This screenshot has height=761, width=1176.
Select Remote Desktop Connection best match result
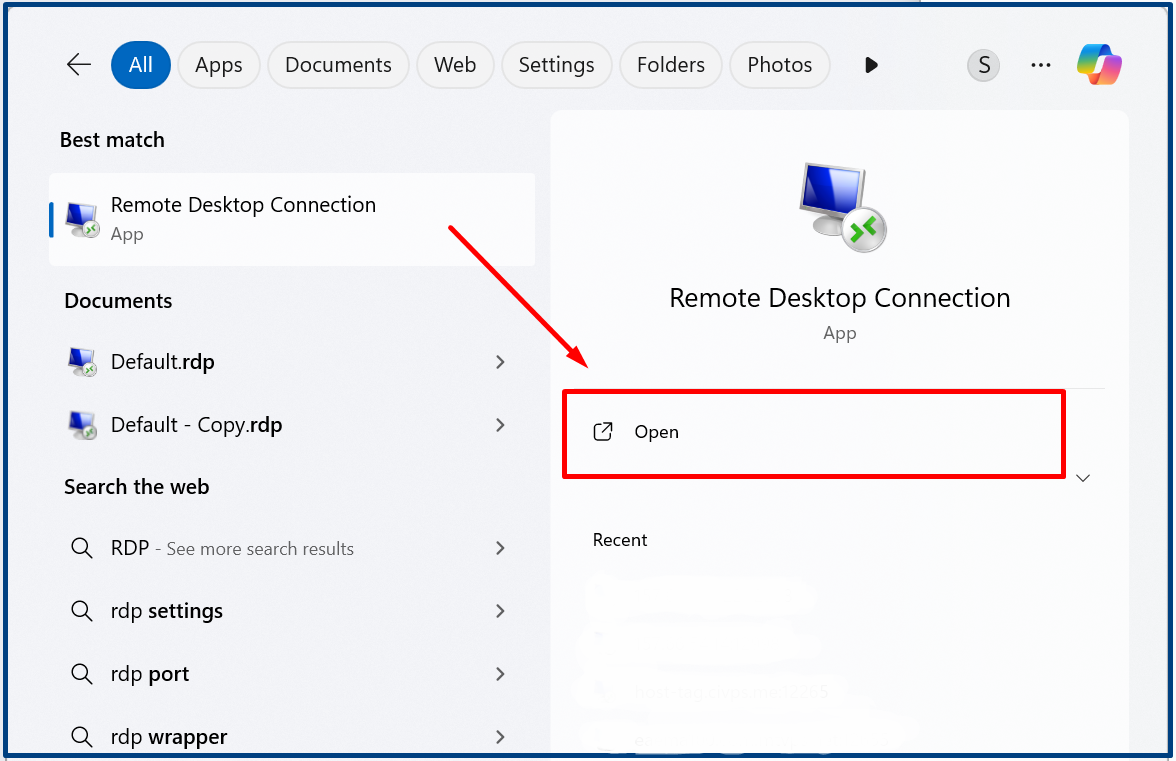click(x=292, y=220)
